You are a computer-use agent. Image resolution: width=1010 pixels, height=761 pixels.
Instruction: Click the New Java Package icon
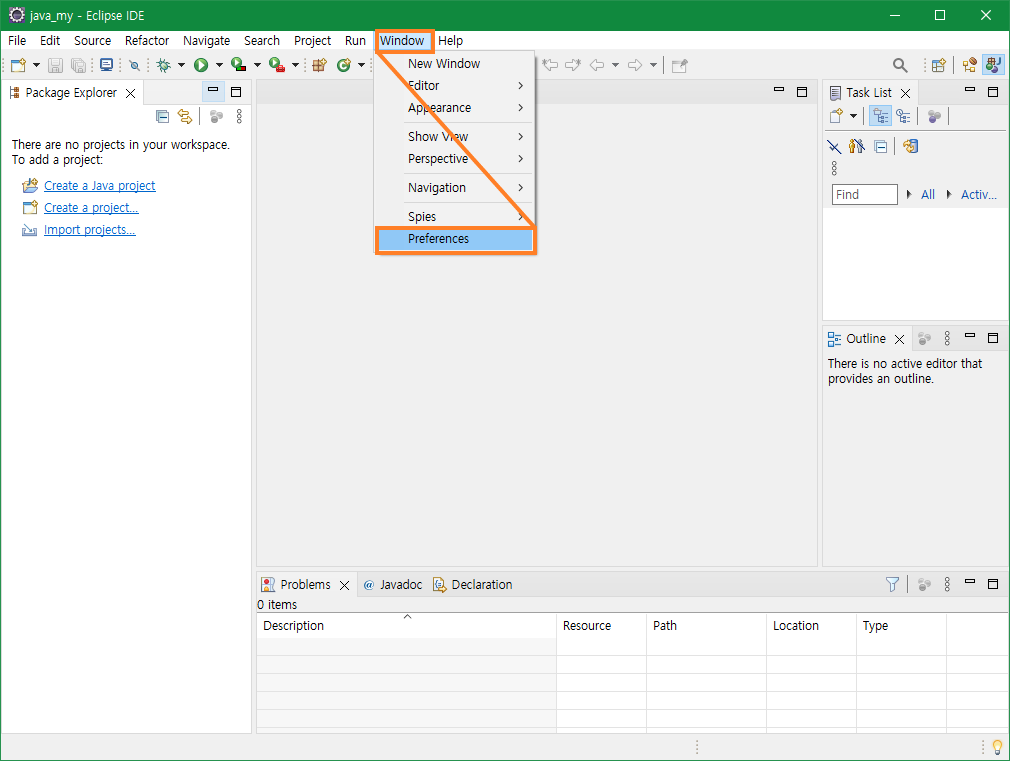319,65
